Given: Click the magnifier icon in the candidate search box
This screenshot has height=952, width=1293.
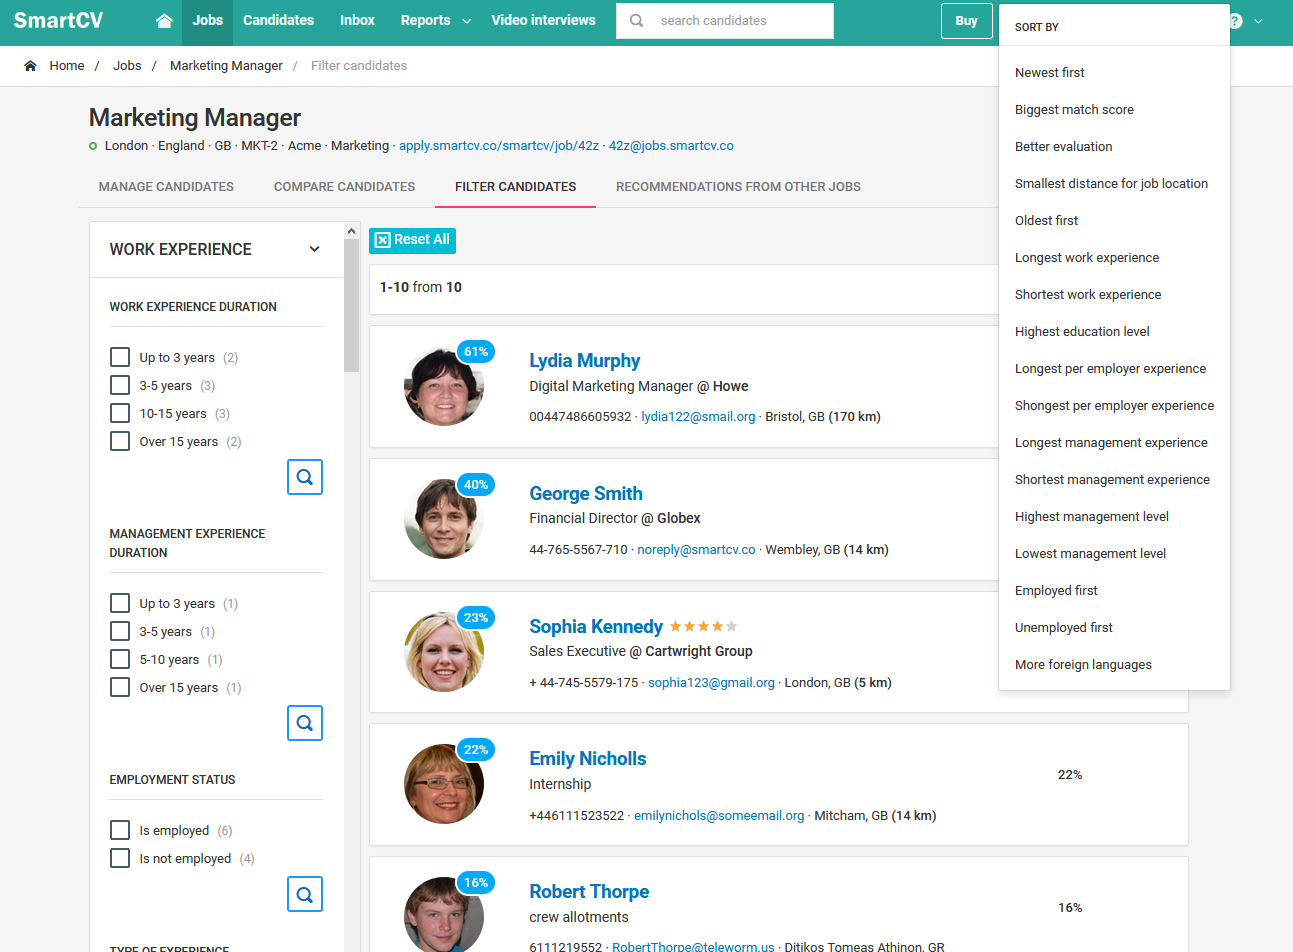Looking at the screenshot, I should [636, 21].
